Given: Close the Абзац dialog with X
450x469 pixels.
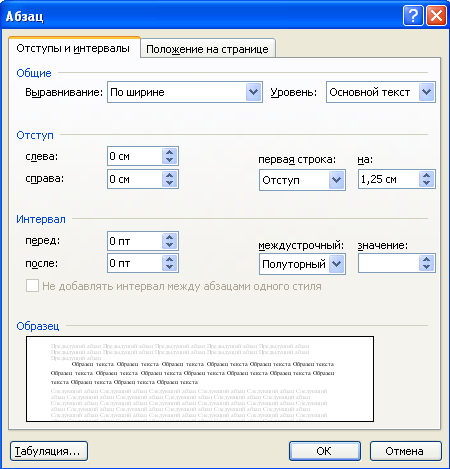Looking at the screenshot, I should point(436,16).
